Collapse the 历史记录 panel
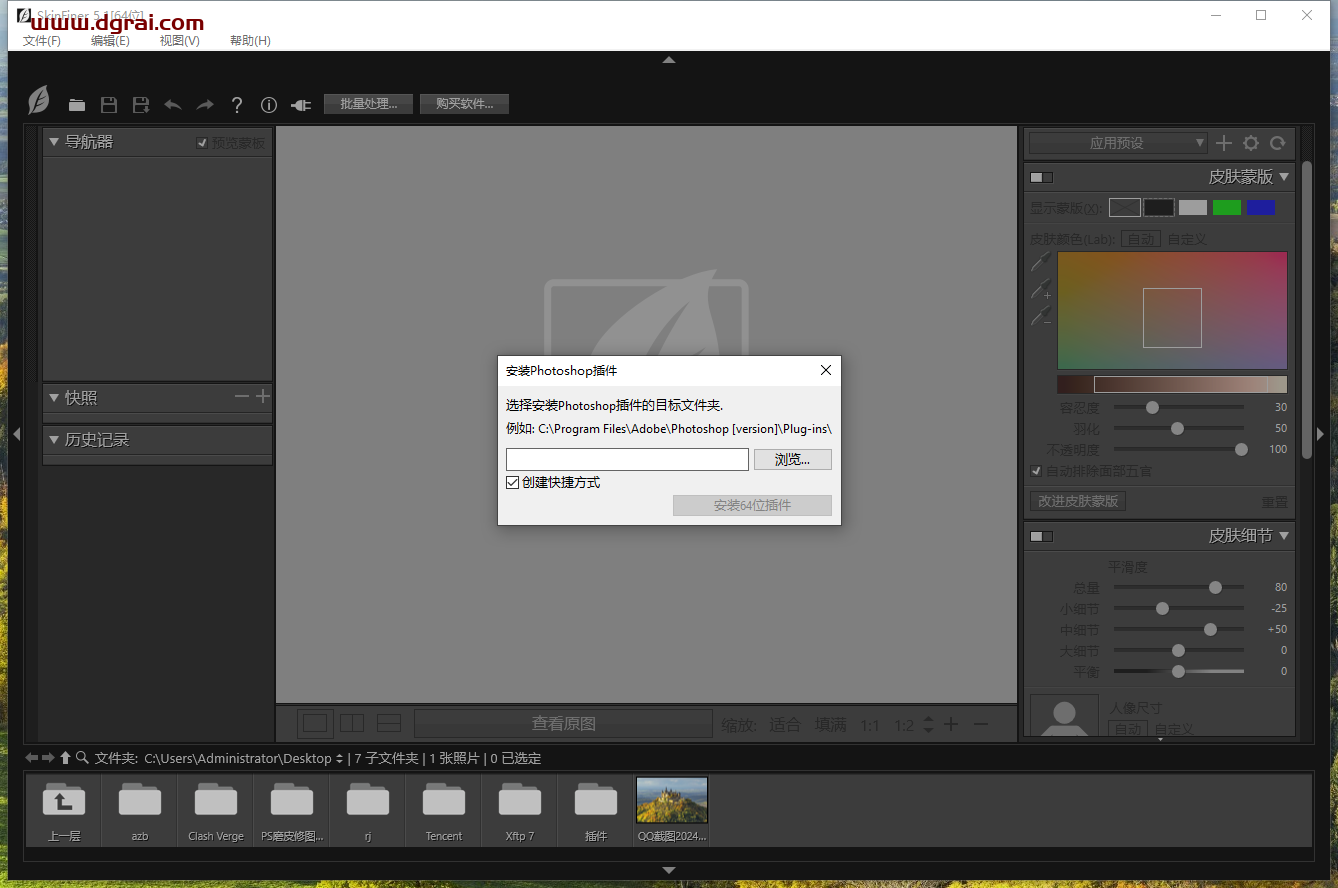This screenshot has height=888, width=1338. click(54, 440)
